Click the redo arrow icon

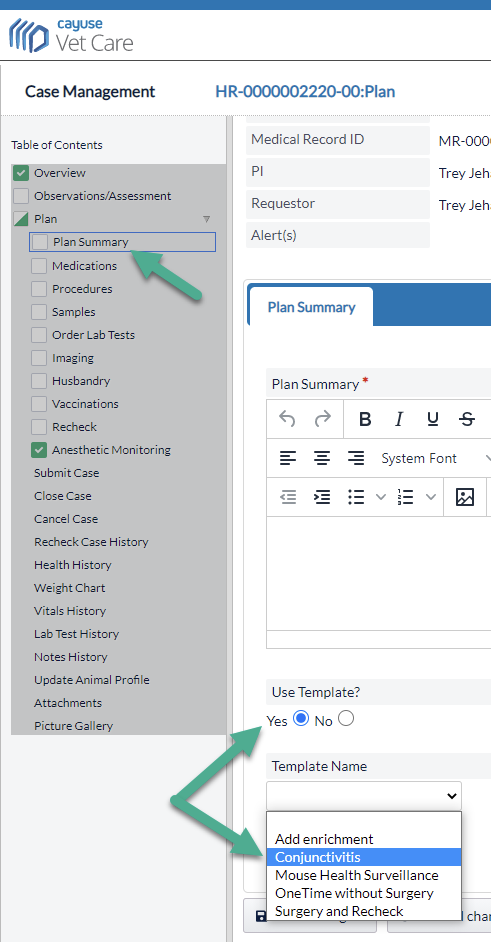(x=323, y=419)
